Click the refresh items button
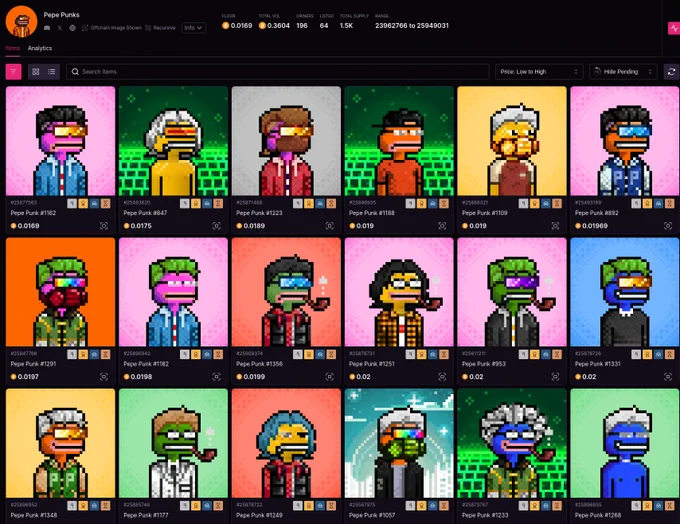 pyautogui.click(x=671, y=72)
